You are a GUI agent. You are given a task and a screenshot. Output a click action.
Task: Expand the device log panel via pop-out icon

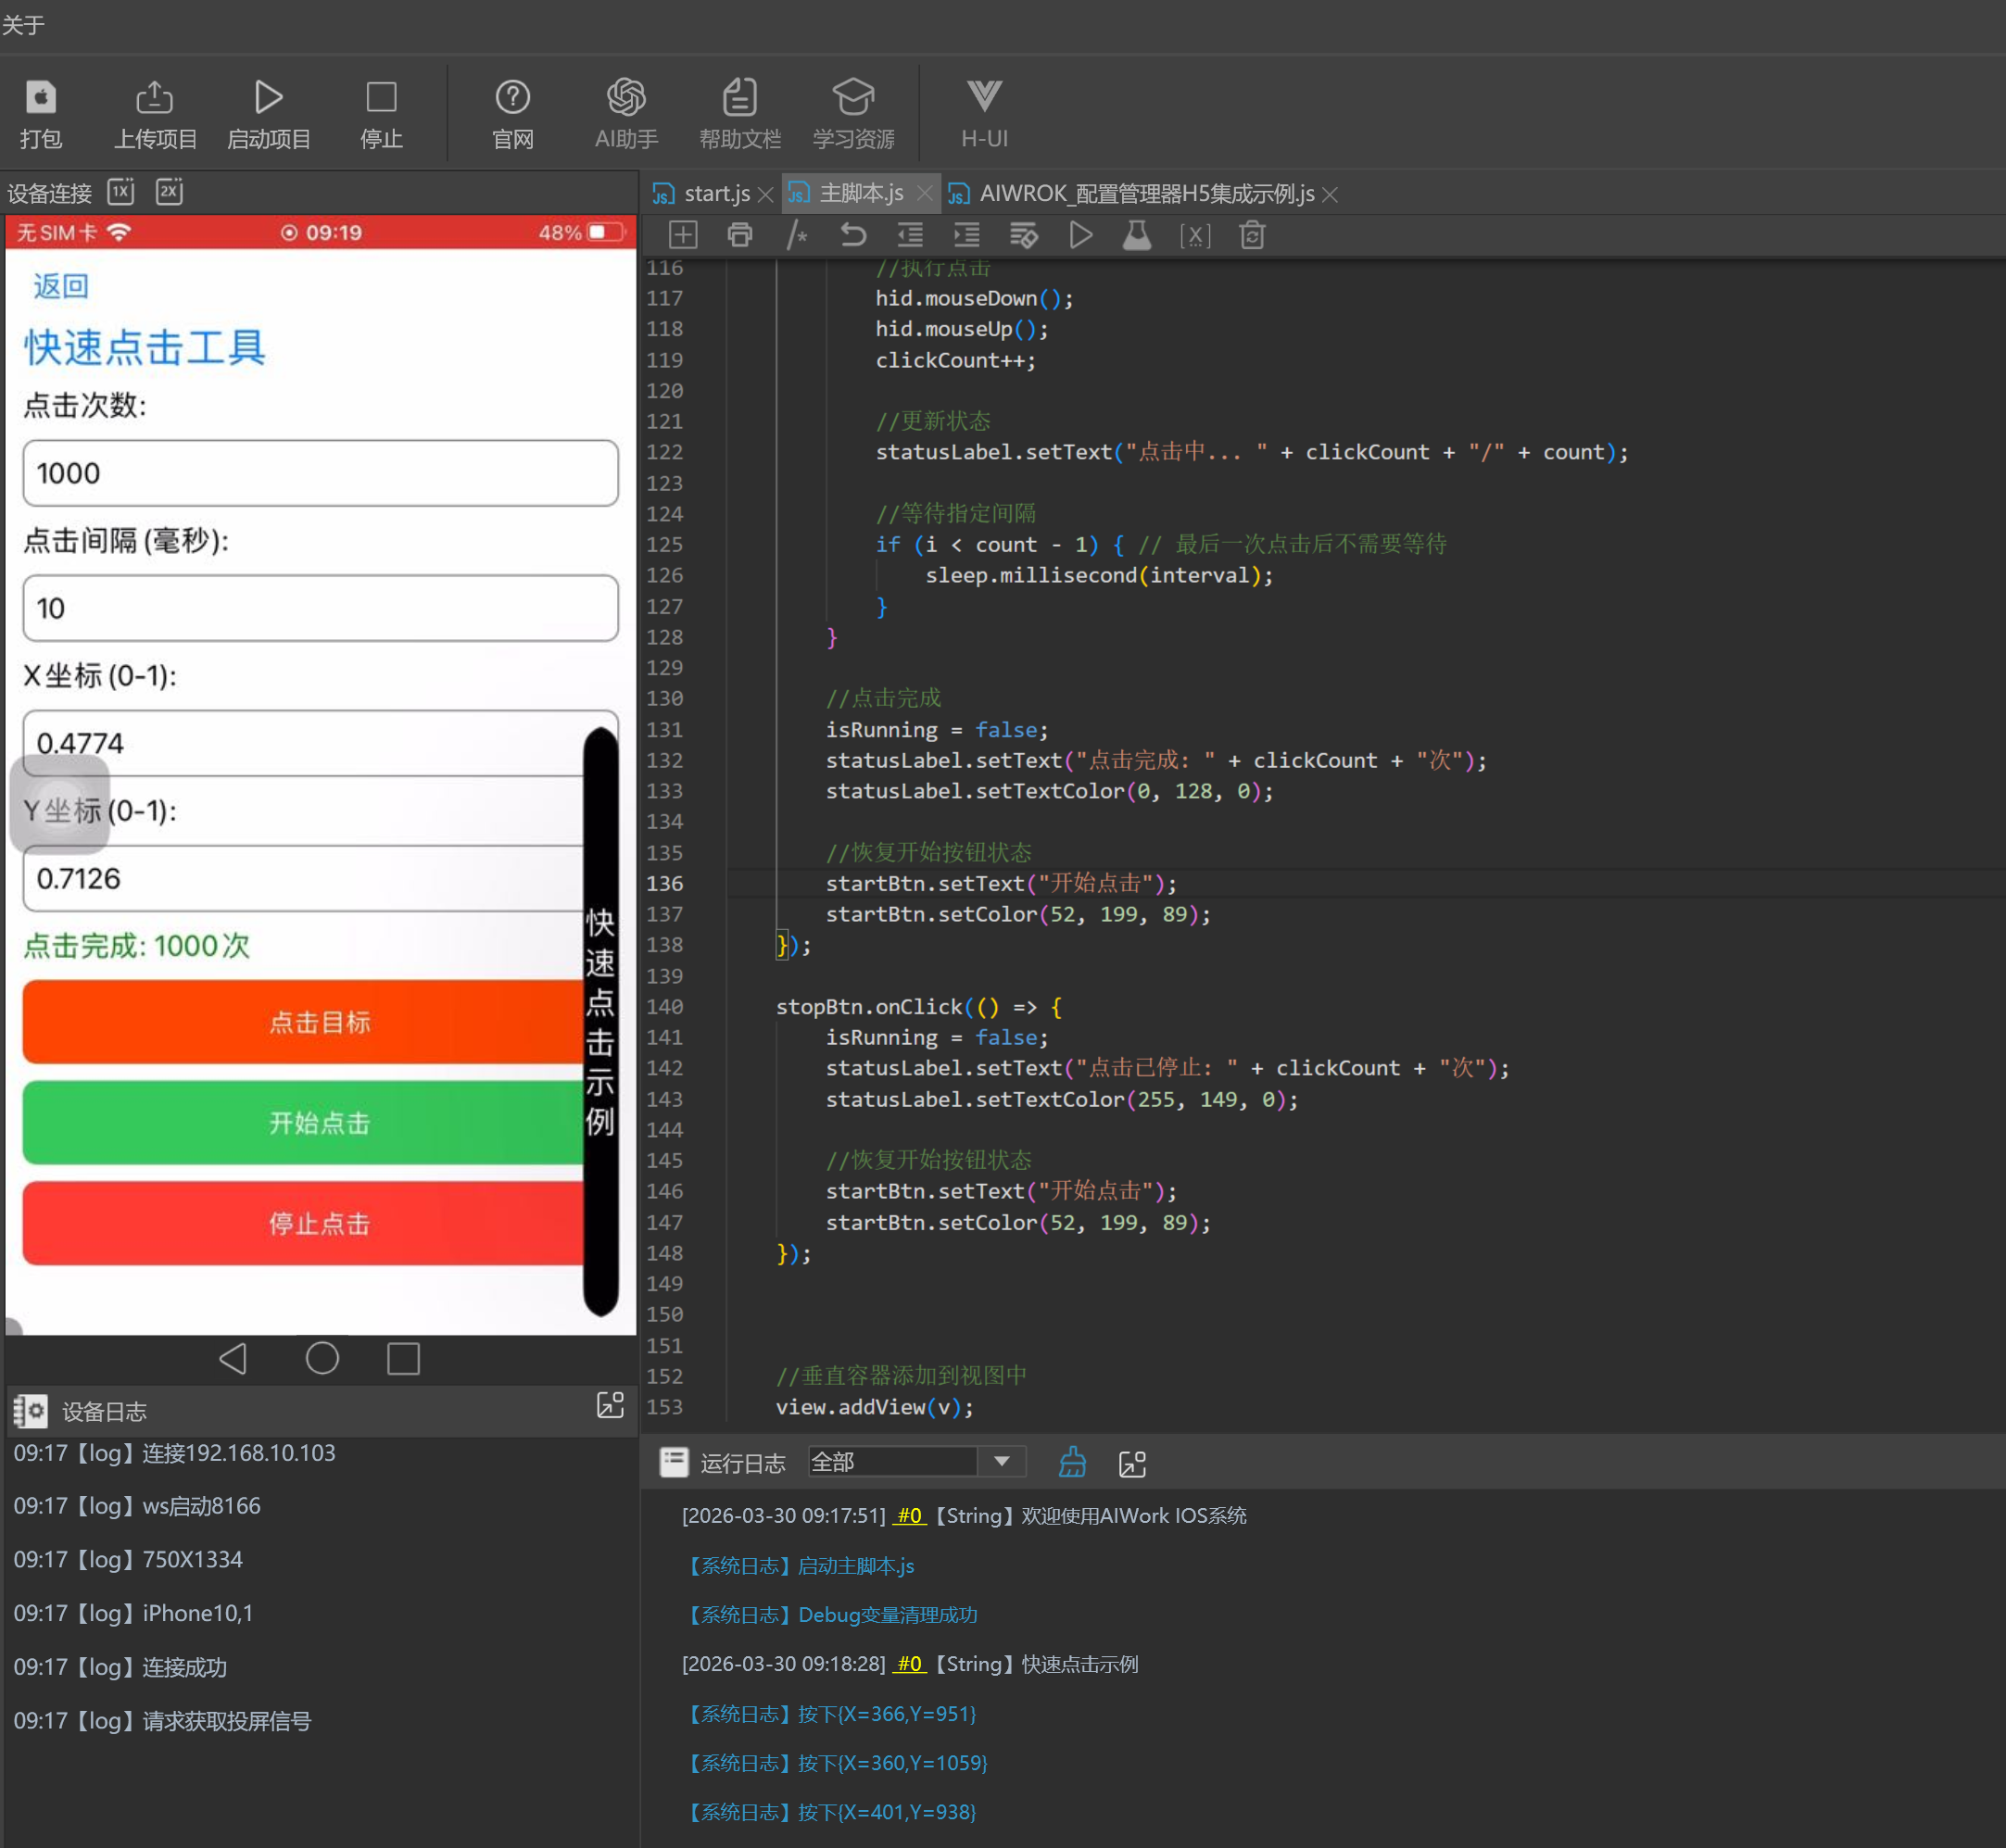pyautogui.click(x=610, y=1405)
